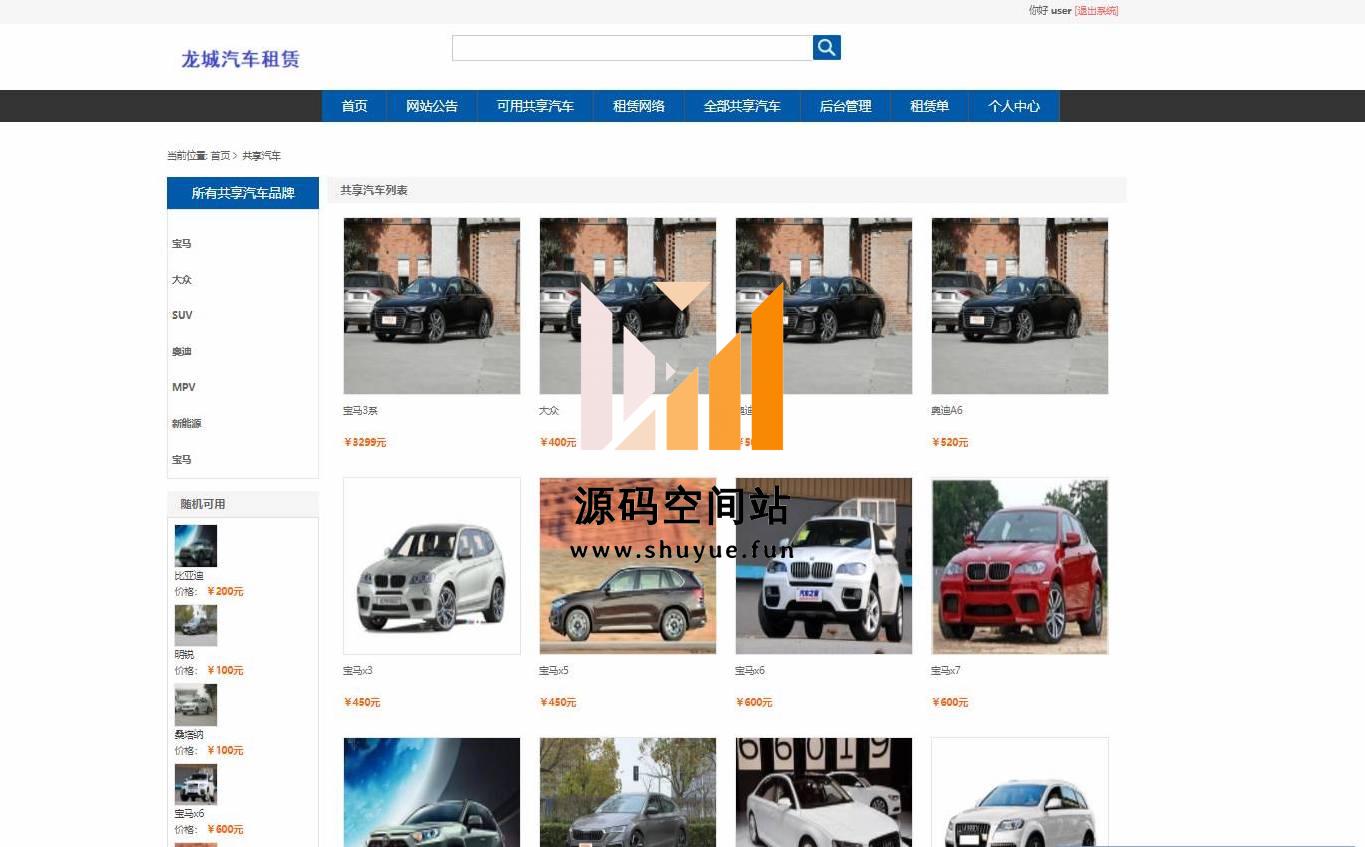The width and height of the screenshot is (1365, 847).
Task: Select the 大众 brand in sidebar
Action: point(181,280)
